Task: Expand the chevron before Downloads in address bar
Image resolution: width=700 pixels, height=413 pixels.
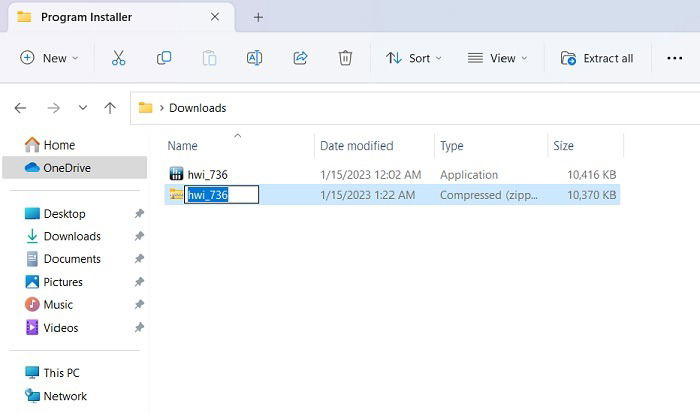Action: [x=161, y=108]
